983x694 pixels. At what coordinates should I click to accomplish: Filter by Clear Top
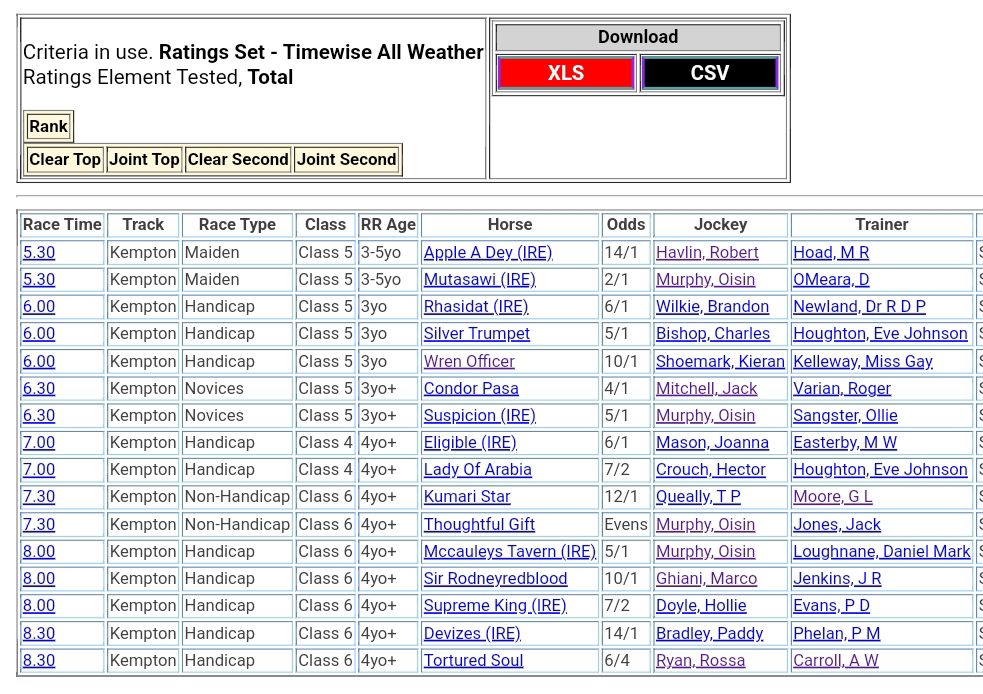65,159
